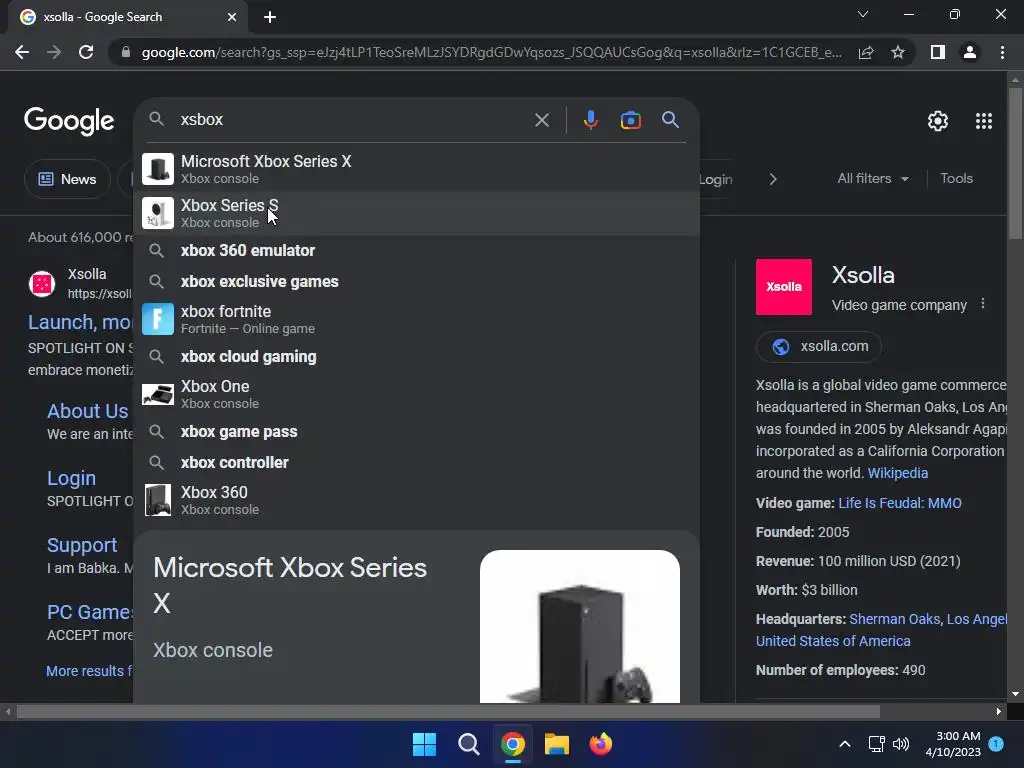Open the Windows Start menu
This screenshot has height=768, width=1024.
point(424,744)
